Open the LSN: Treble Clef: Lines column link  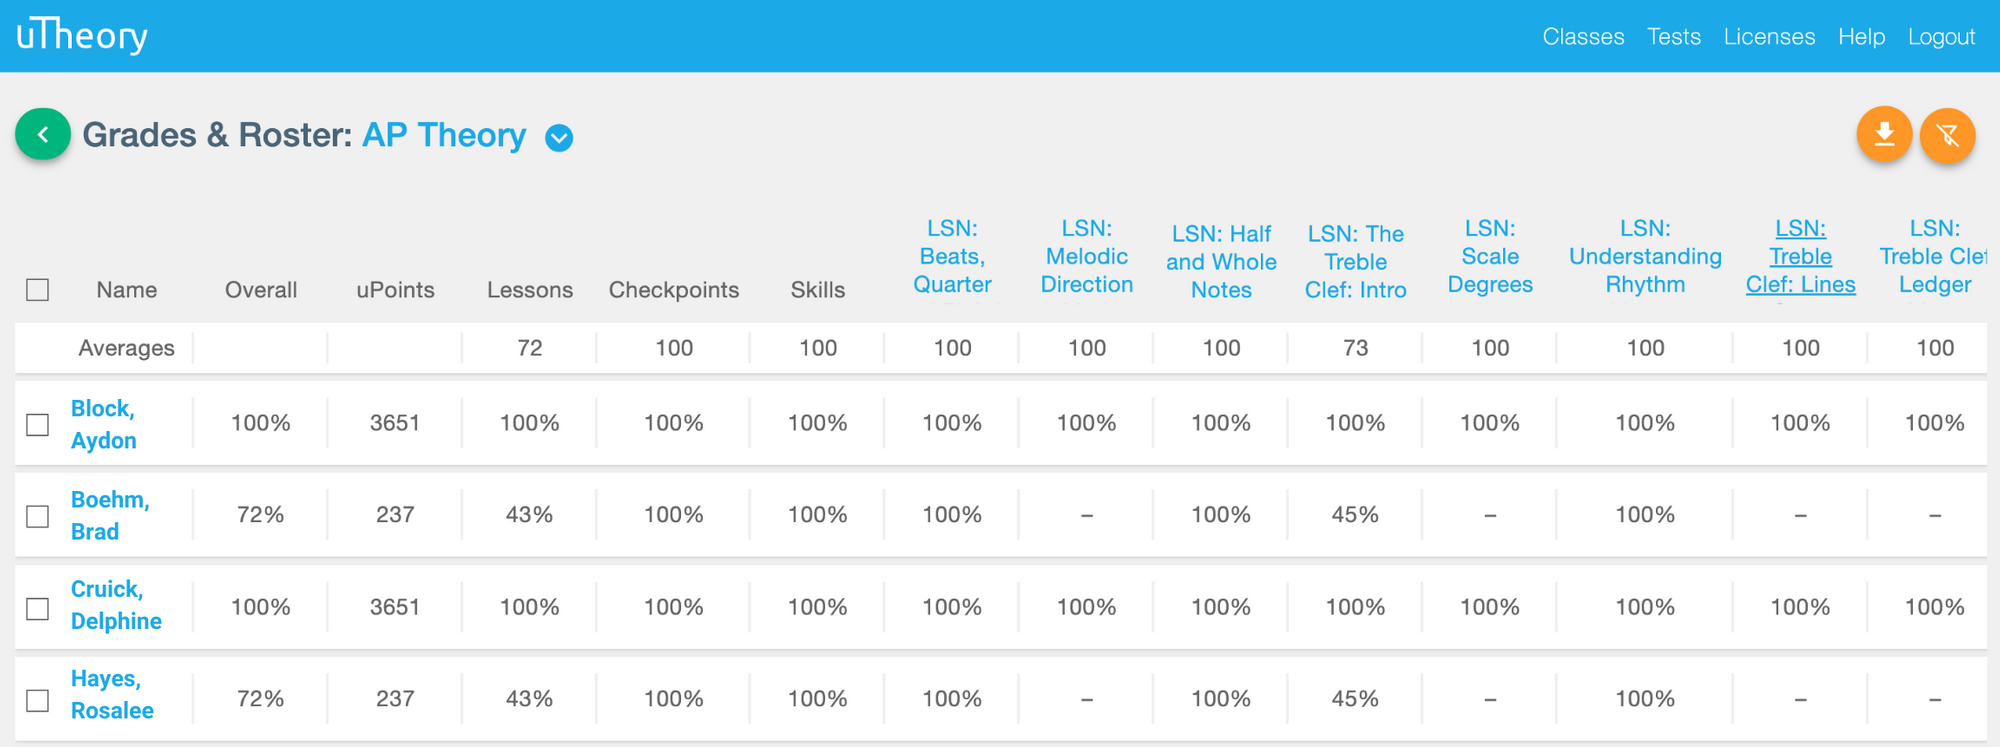[x=1800, y=257]
